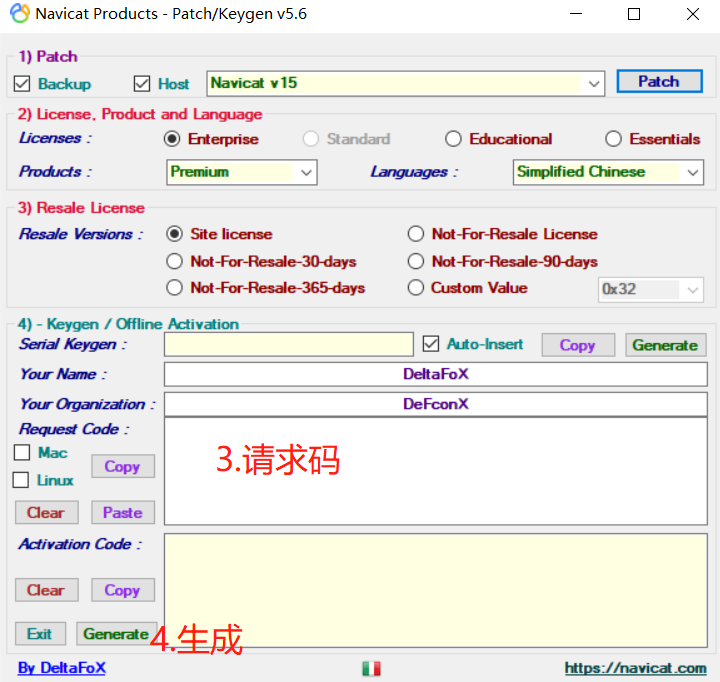Select Not-For-Resale-365-days option
Screen dimensions: 720x682
click(174, 288)
